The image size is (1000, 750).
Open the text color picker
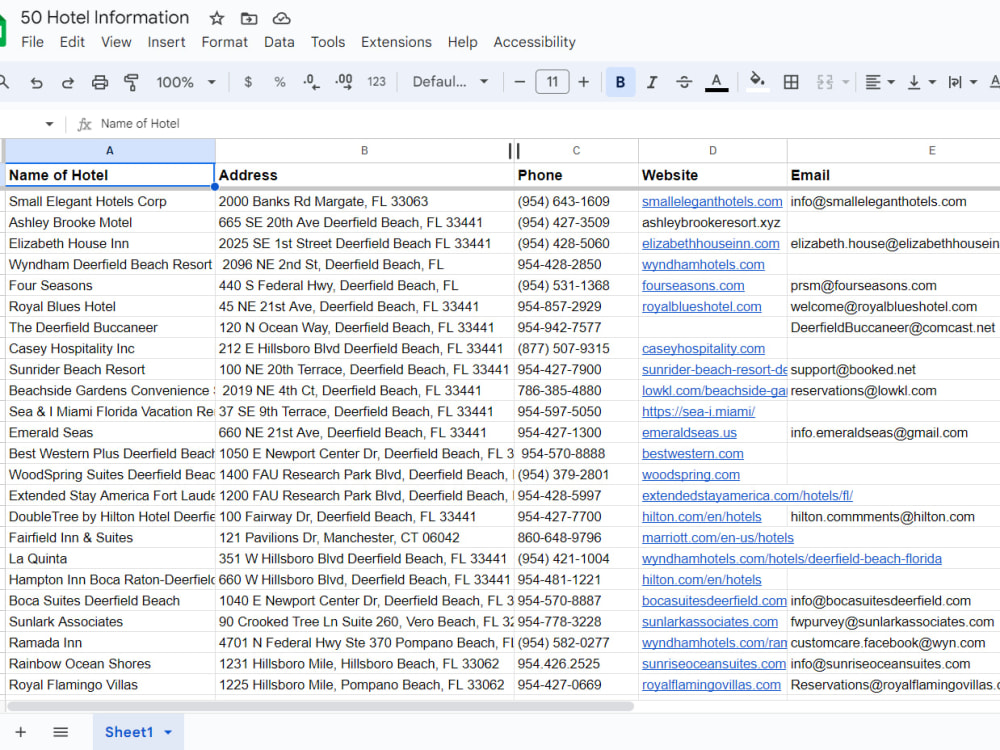tap(718, 81)
